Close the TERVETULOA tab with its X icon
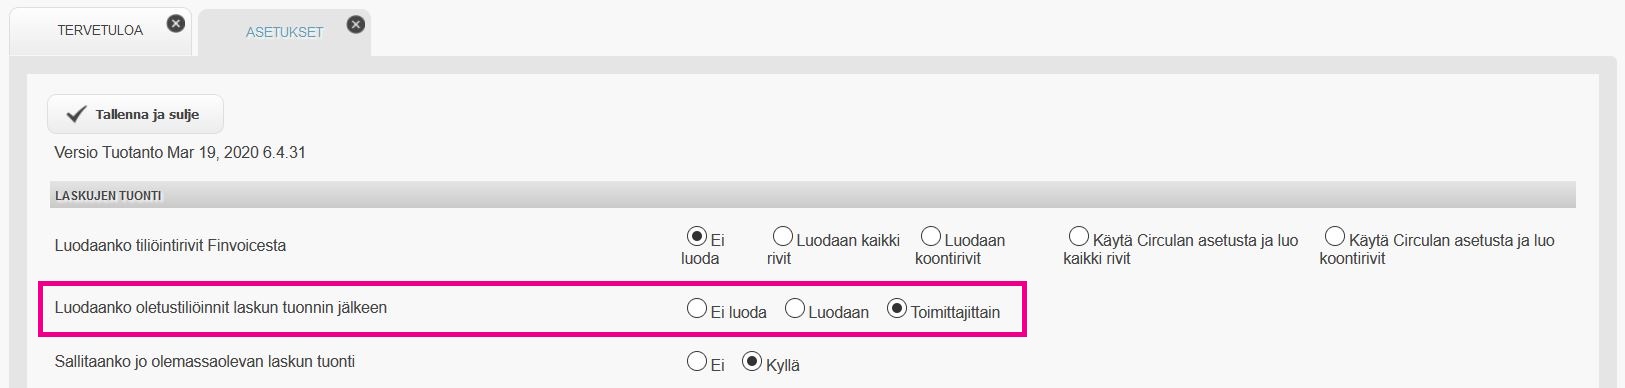 pyautogui.click(x=176, y=23)
